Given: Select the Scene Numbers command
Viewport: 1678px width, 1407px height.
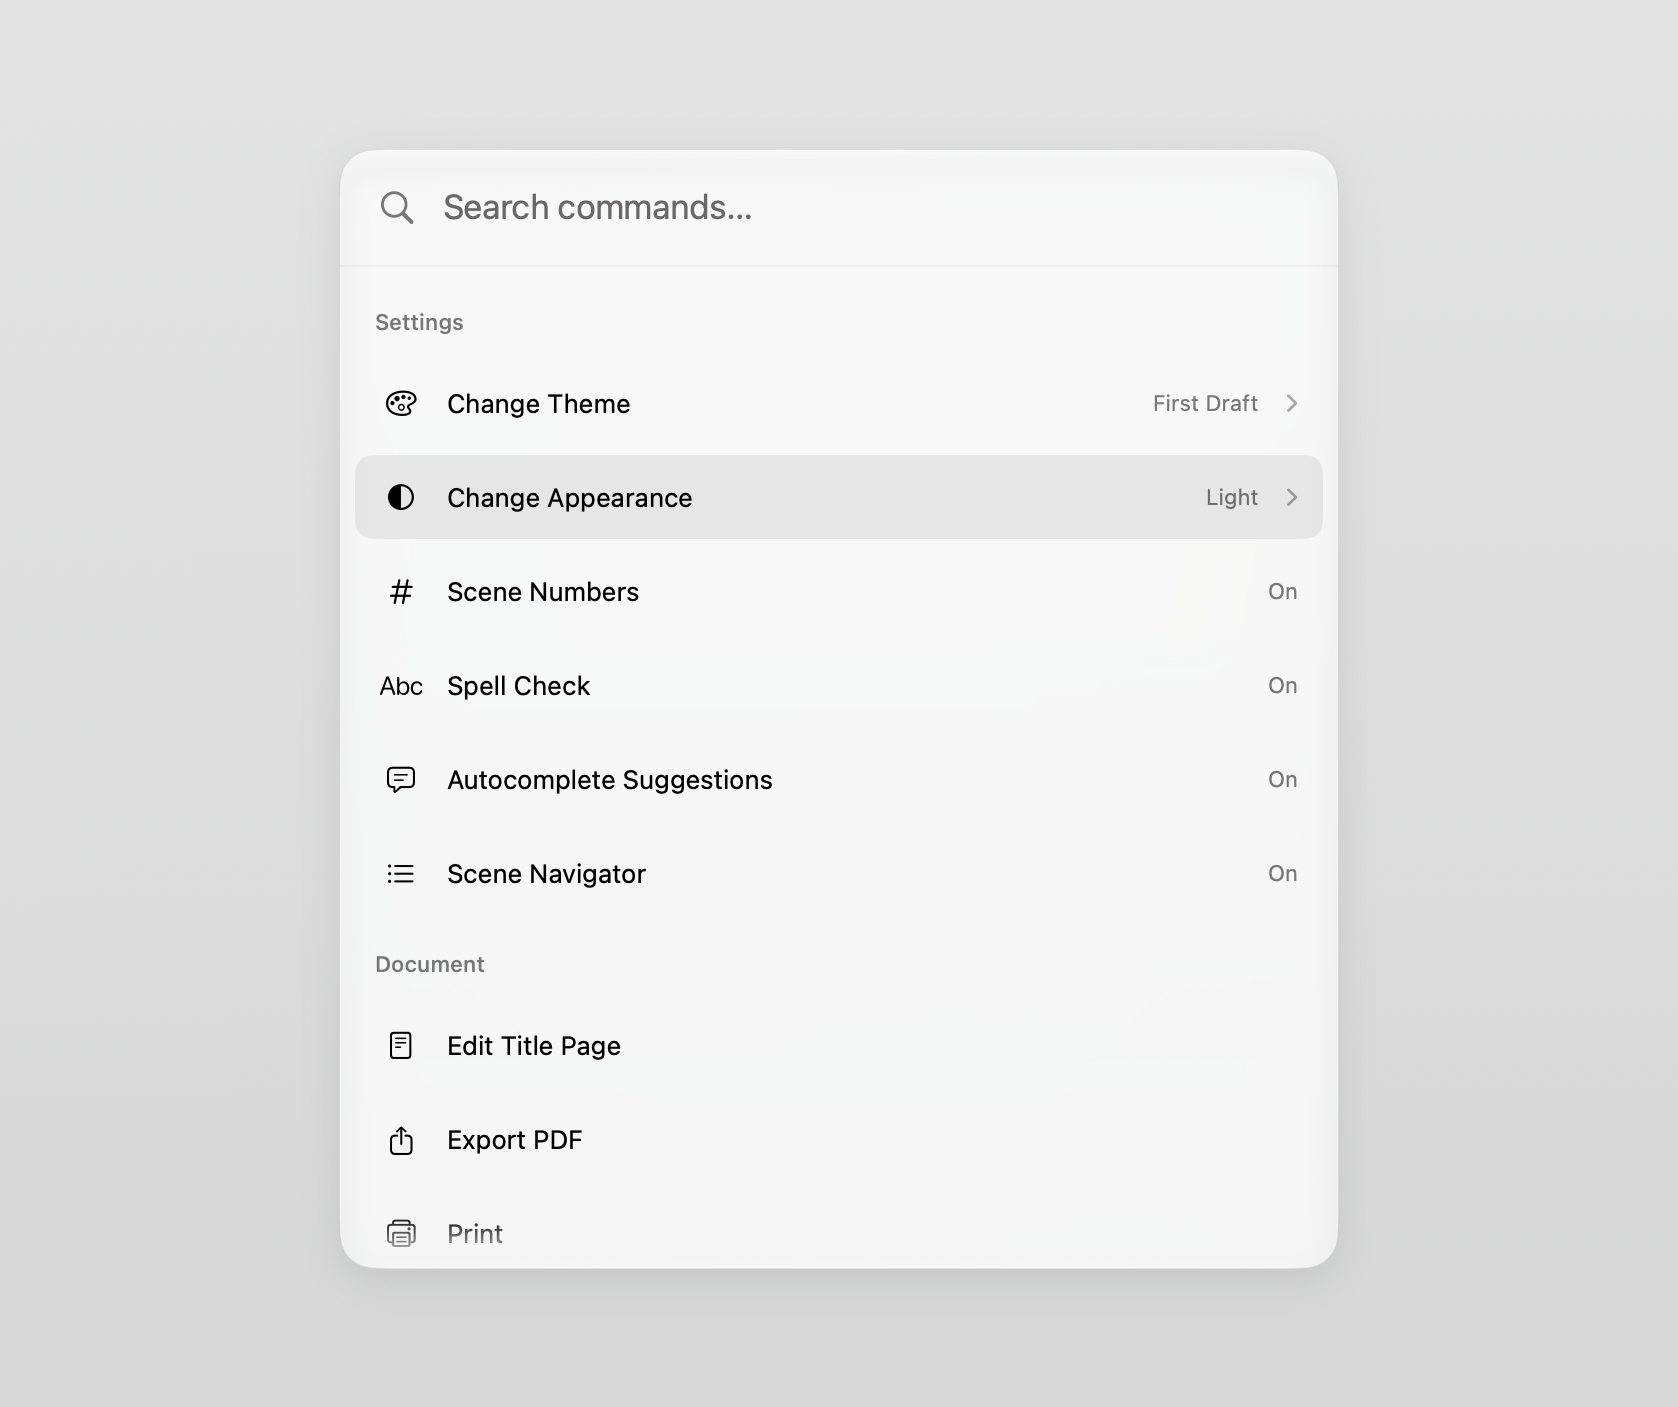Looking at the screenshot, I should (839, 592).
